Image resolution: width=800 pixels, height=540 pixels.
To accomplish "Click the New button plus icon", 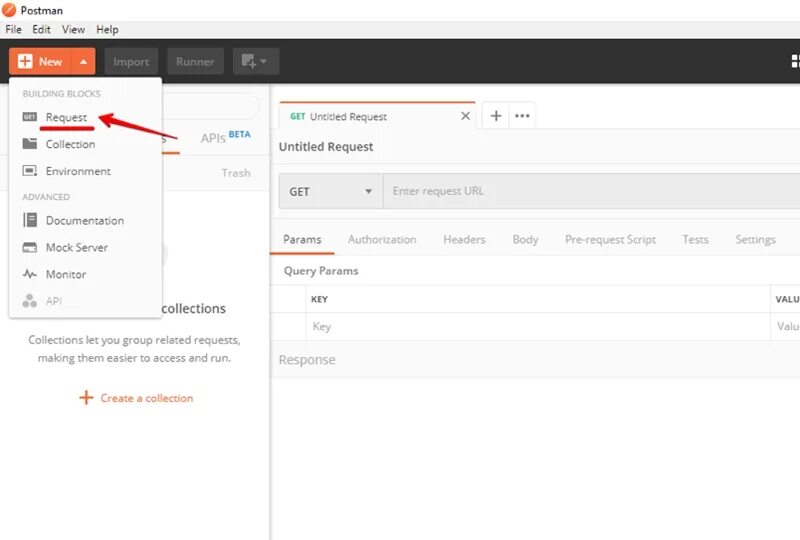I will (x=25, y=61).
